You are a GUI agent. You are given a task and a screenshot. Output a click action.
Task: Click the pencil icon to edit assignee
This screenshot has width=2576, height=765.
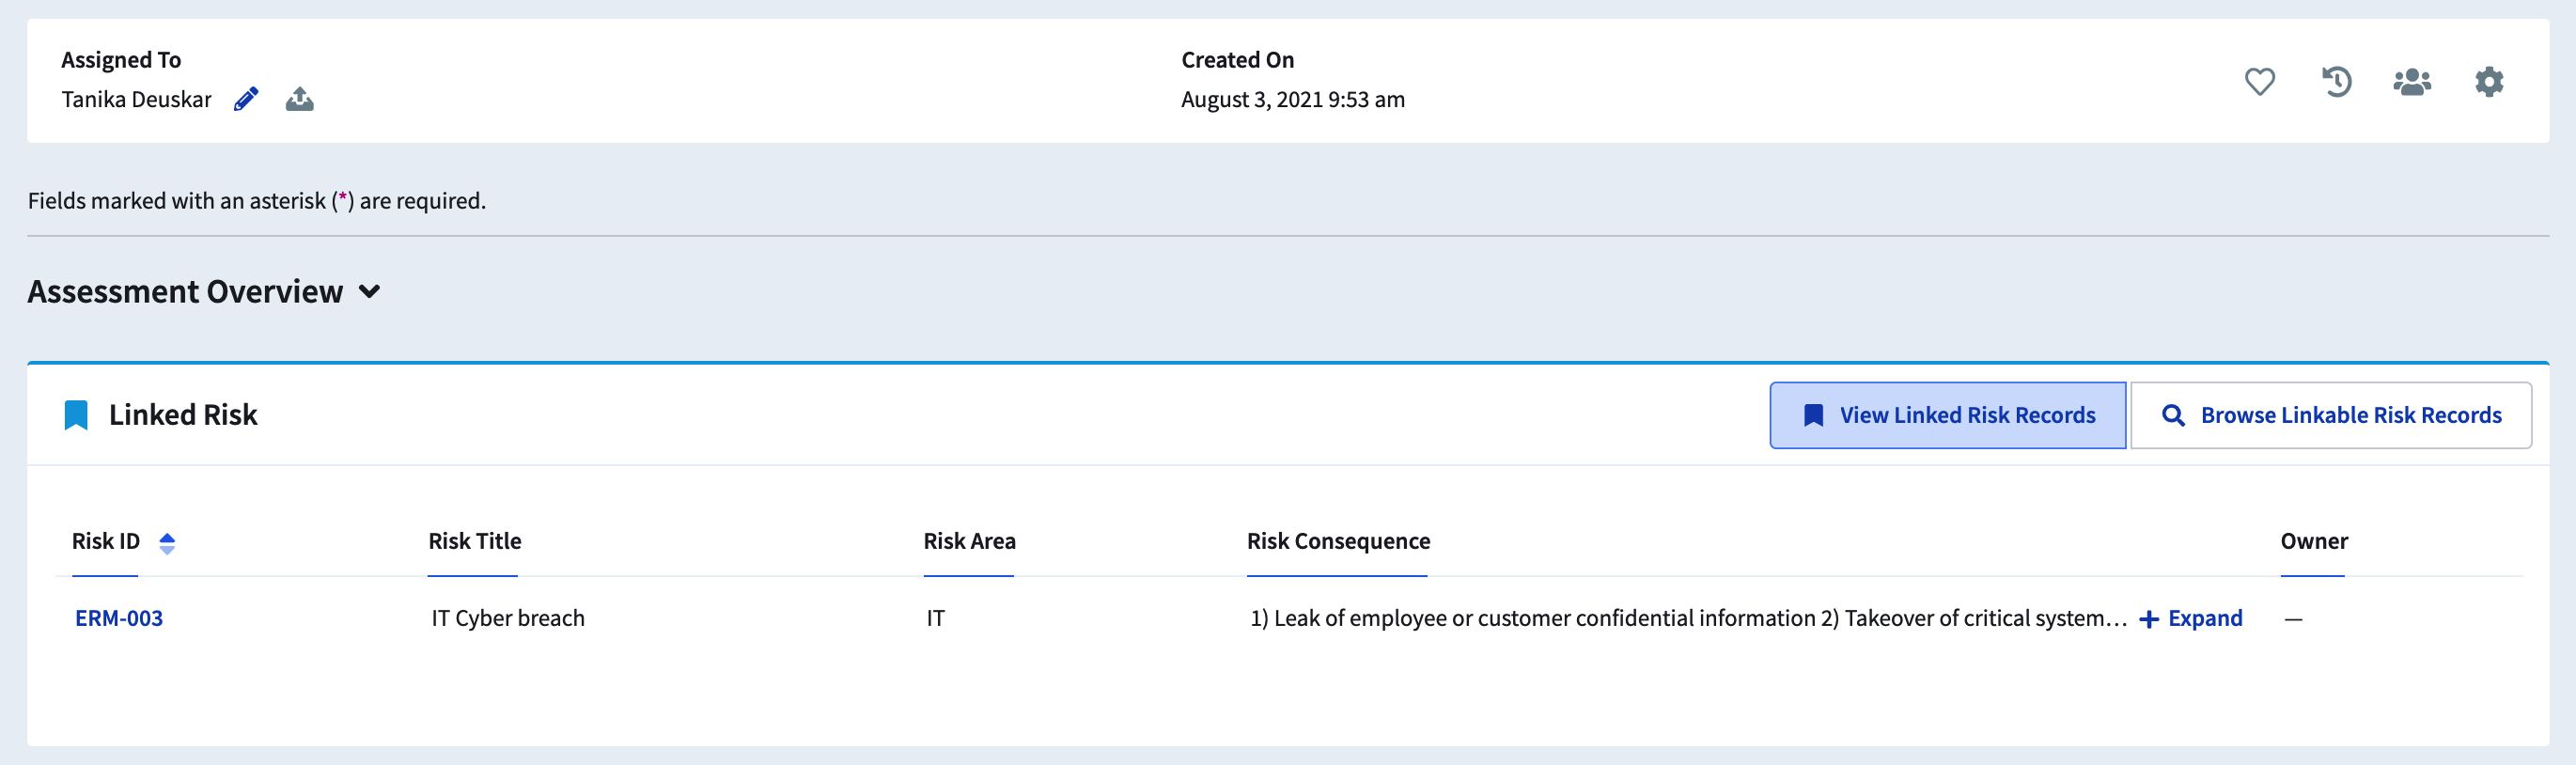[x=246, y=100]
